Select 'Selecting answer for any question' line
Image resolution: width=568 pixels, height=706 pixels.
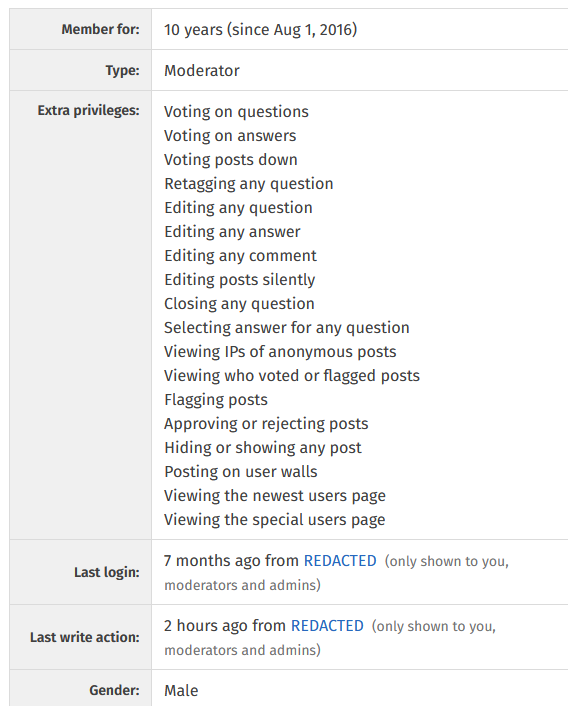(x=287, y=328)
